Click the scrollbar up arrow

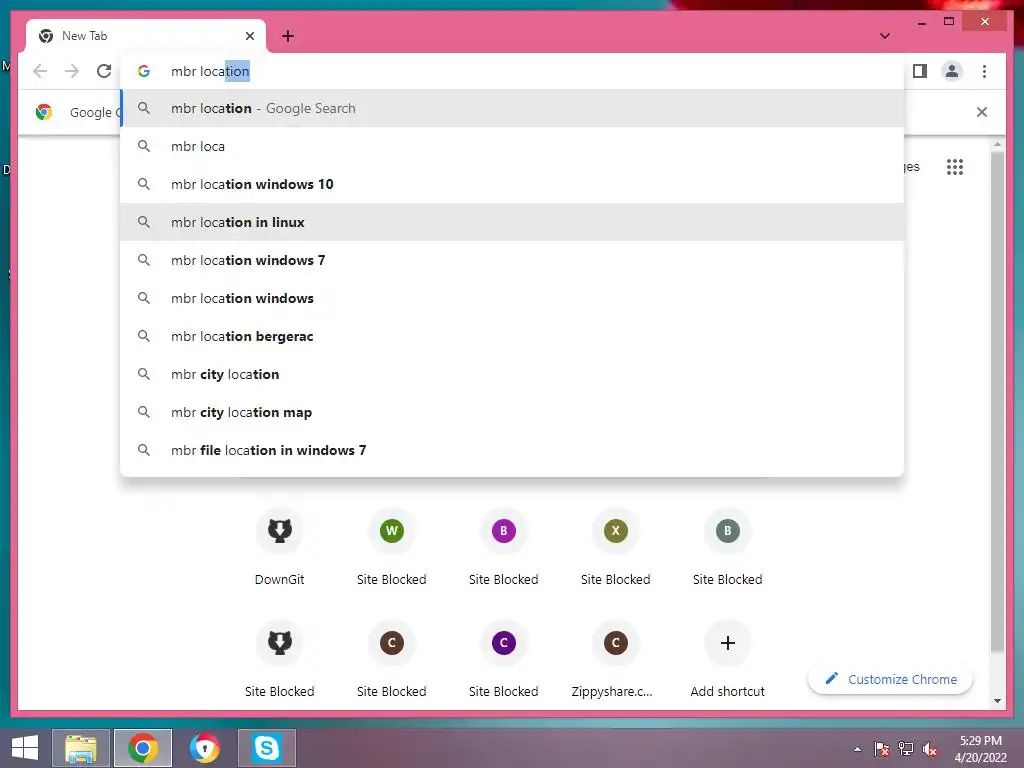pyautogui.click(x=997, y=144)
